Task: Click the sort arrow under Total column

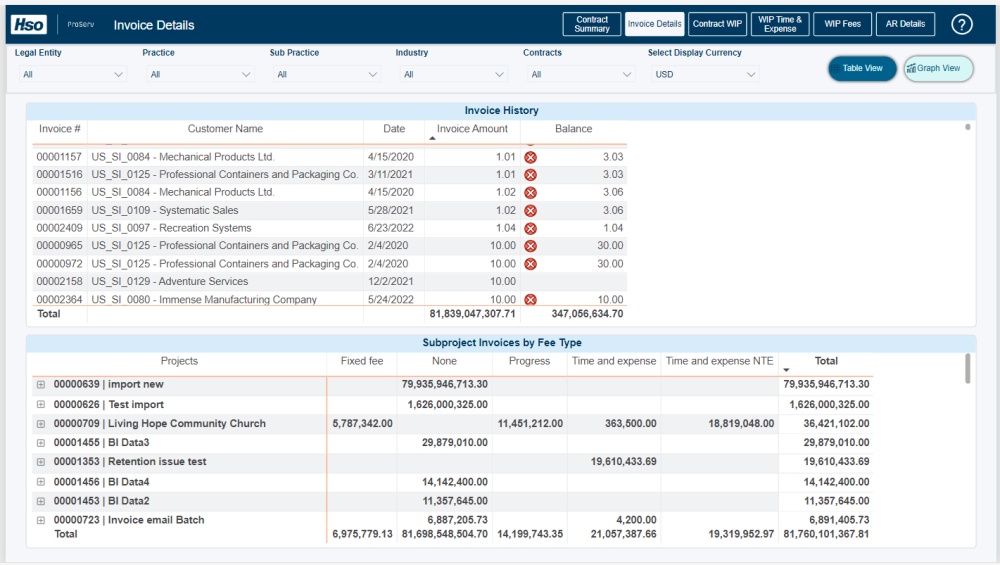Action: [x=786, y=371]
